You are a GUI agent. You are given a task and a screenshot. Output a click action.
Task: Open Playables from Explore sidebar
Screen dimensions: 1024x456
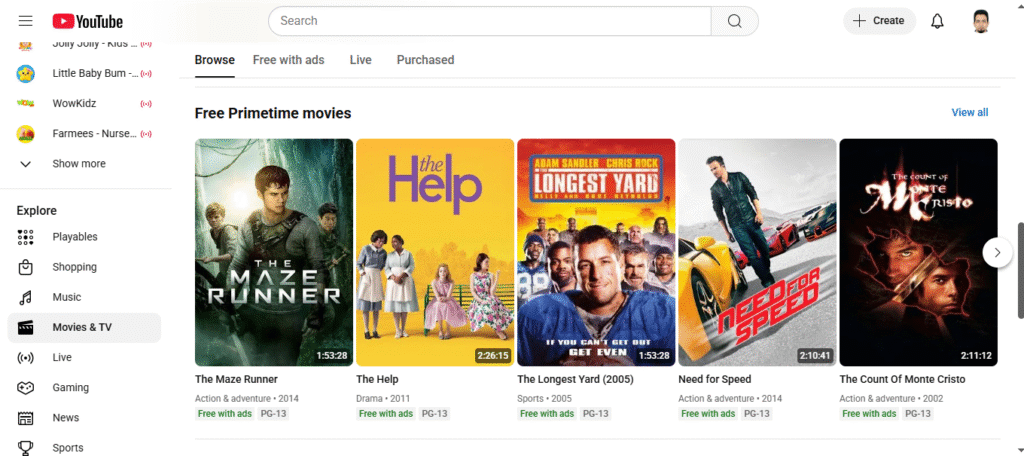coord(75,237)
